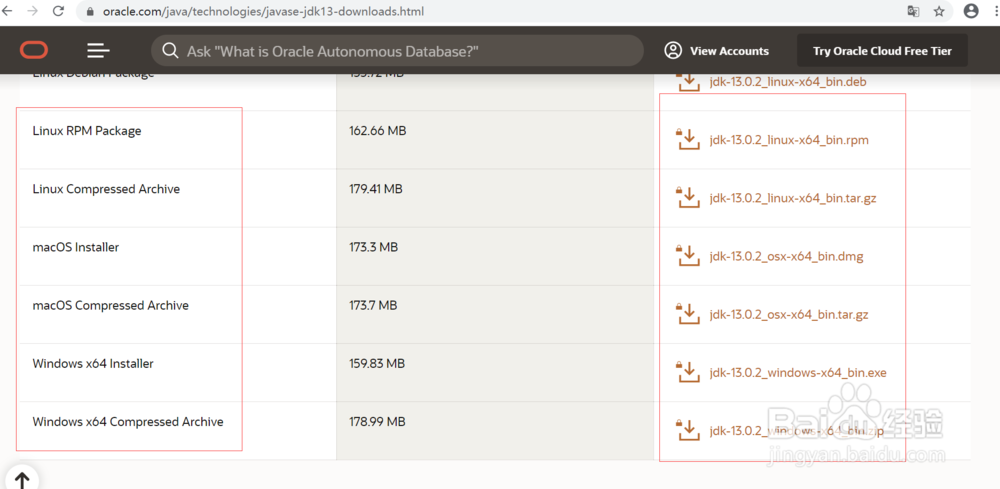This screenshot has width=1000, height=489.
Task: Click download icon for osx-x64_bin.dmg
Action: pos(688,256)
